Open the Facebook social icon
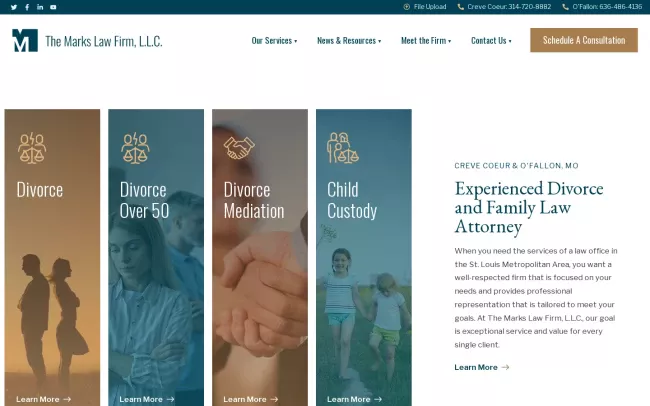Viewport: 650px width, 406px height. (x=27, y=7)
